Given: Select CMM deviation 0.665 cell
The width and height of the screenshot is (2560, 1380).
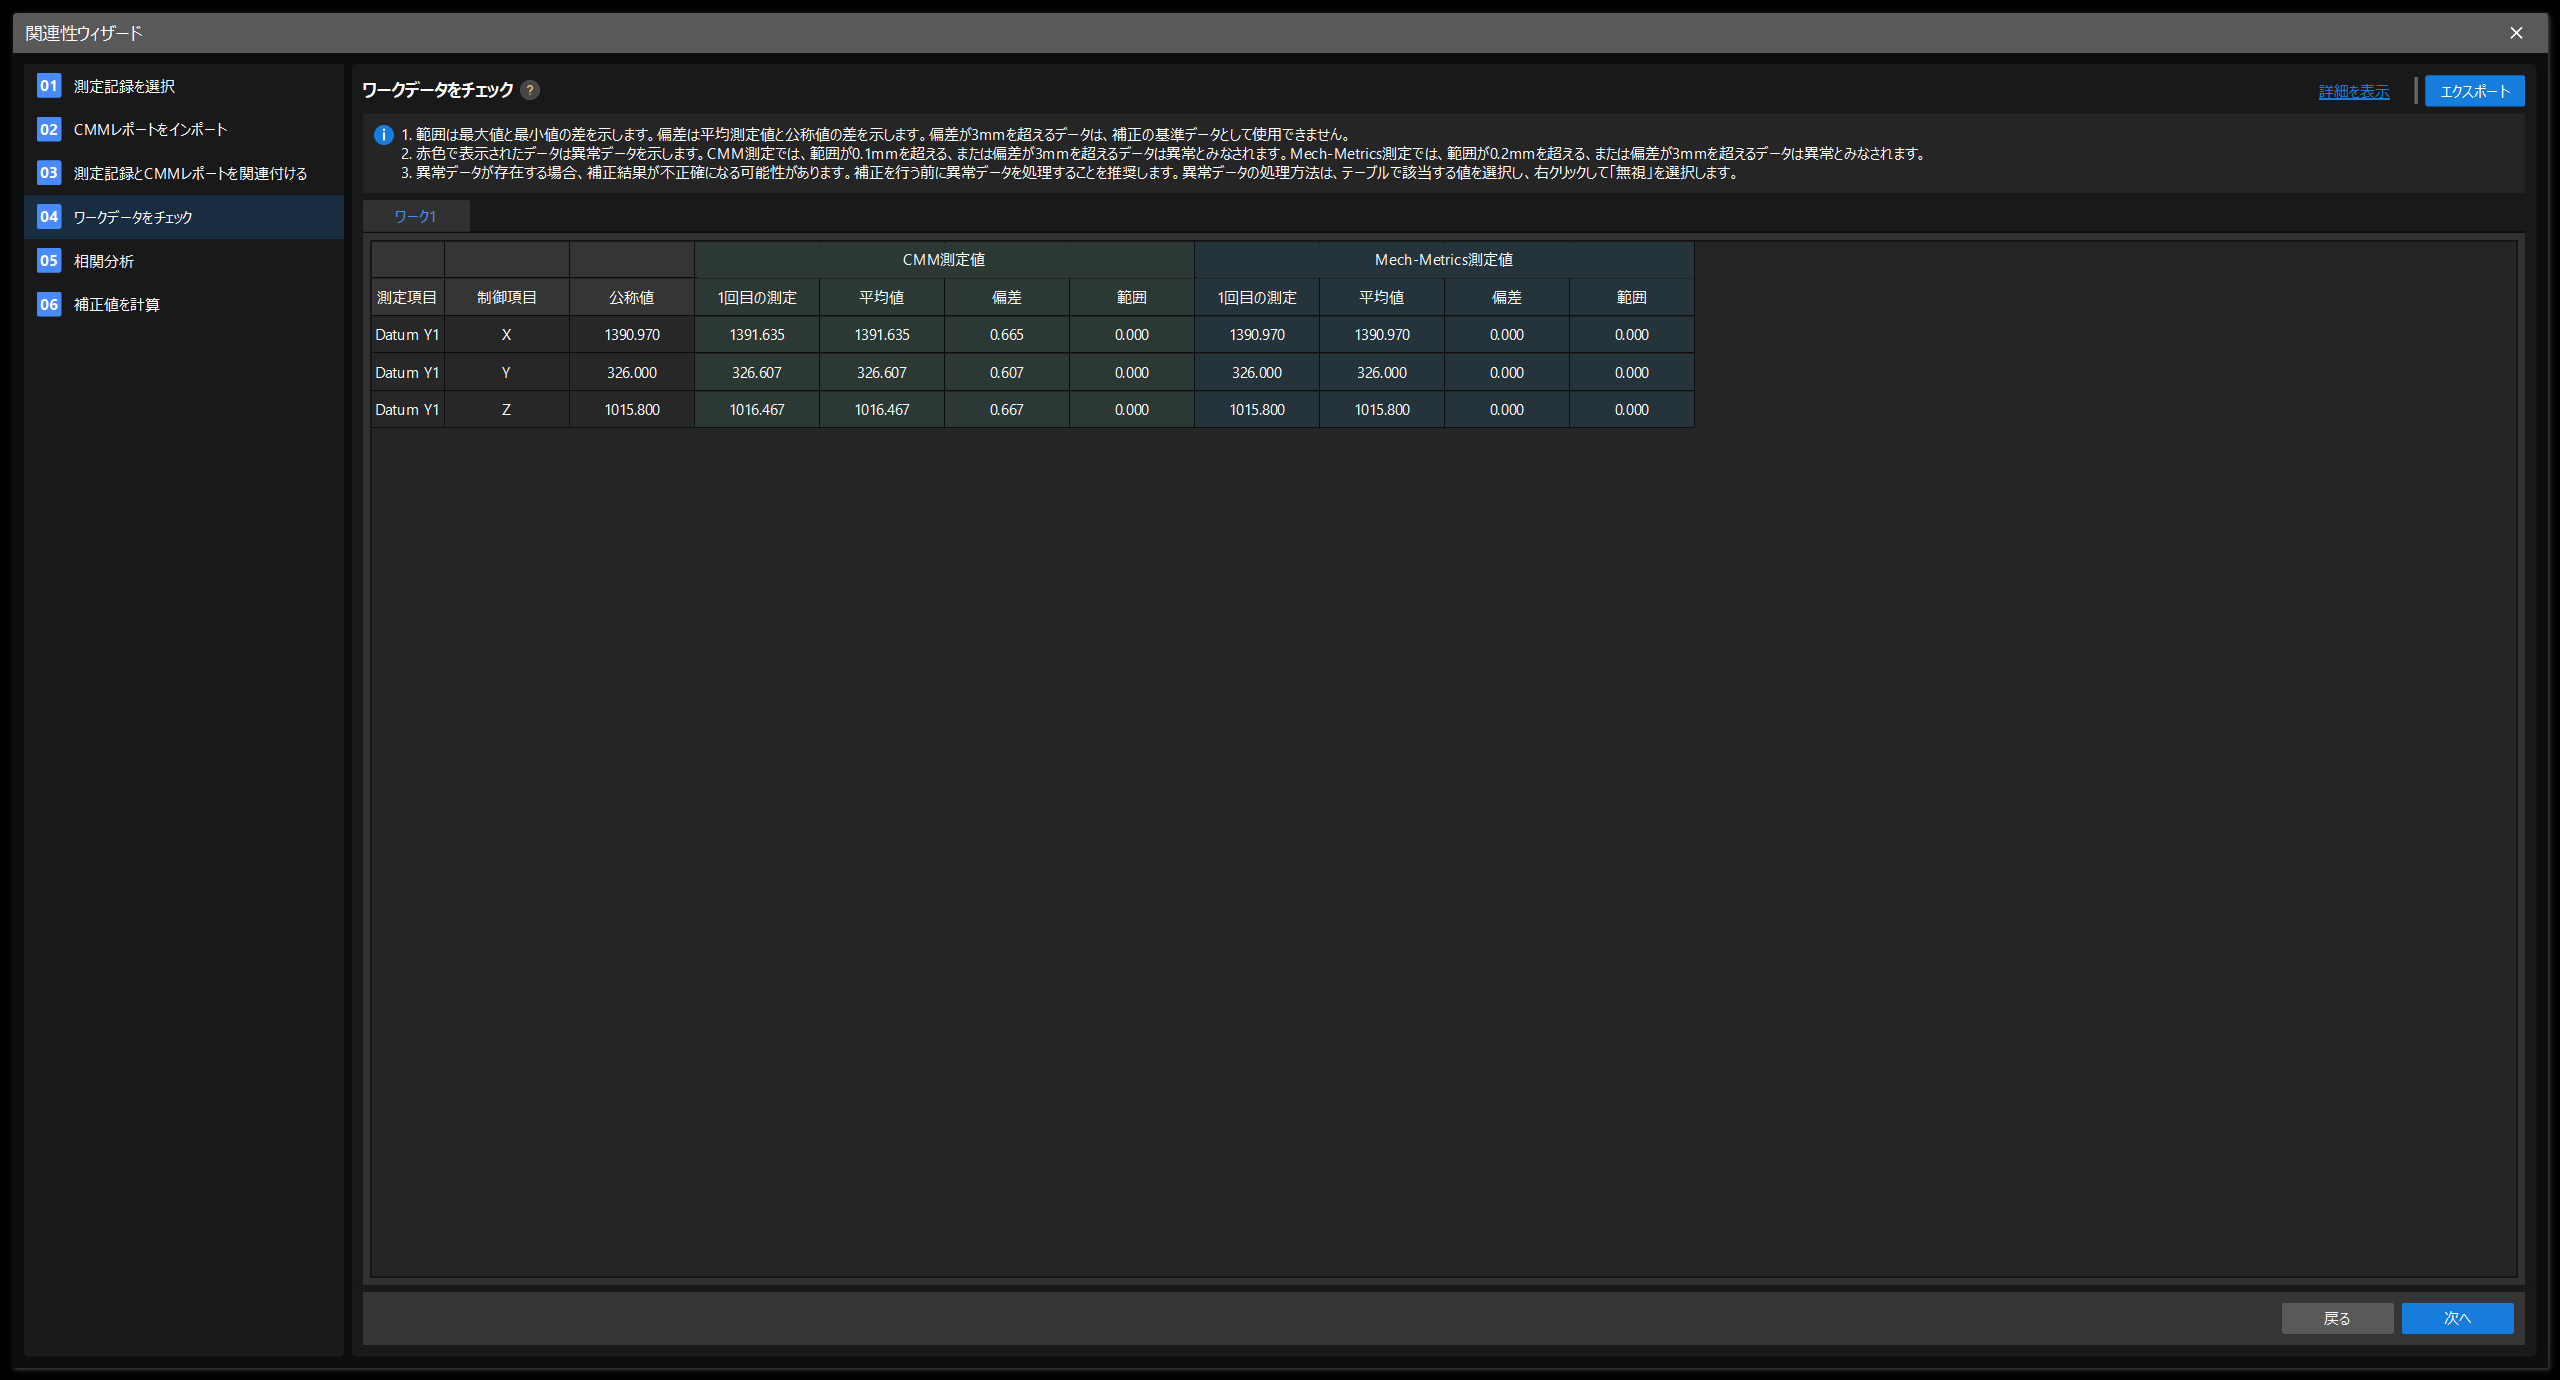Looking at the screenshot, I should point(1007,335).
